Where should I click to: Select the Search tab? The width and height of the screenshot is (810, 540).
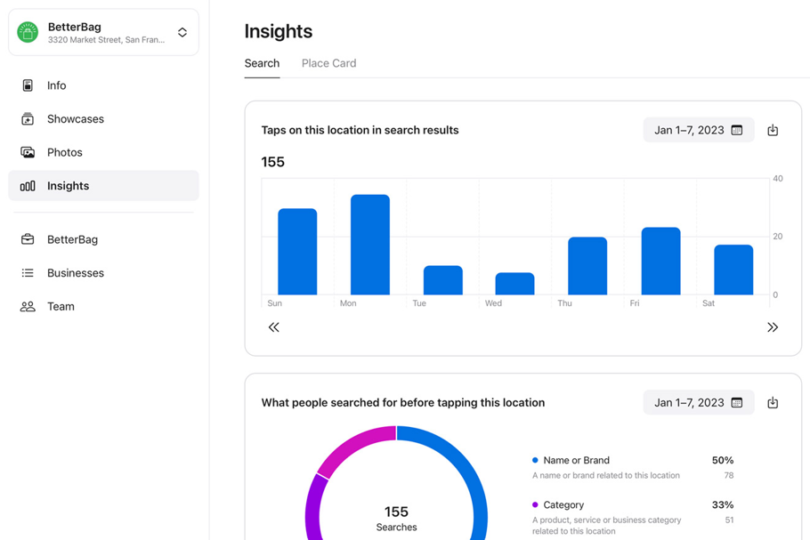262,63
